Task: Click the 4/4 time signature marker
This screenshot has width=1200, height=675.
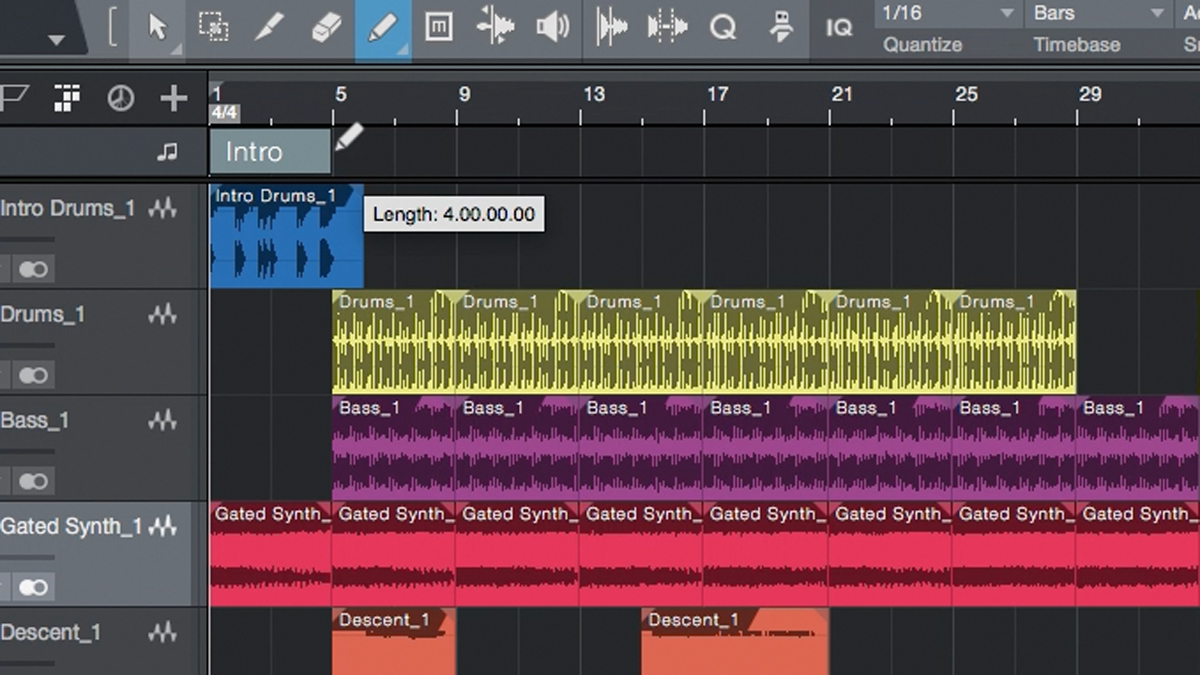Action: (x=223, y=114)
